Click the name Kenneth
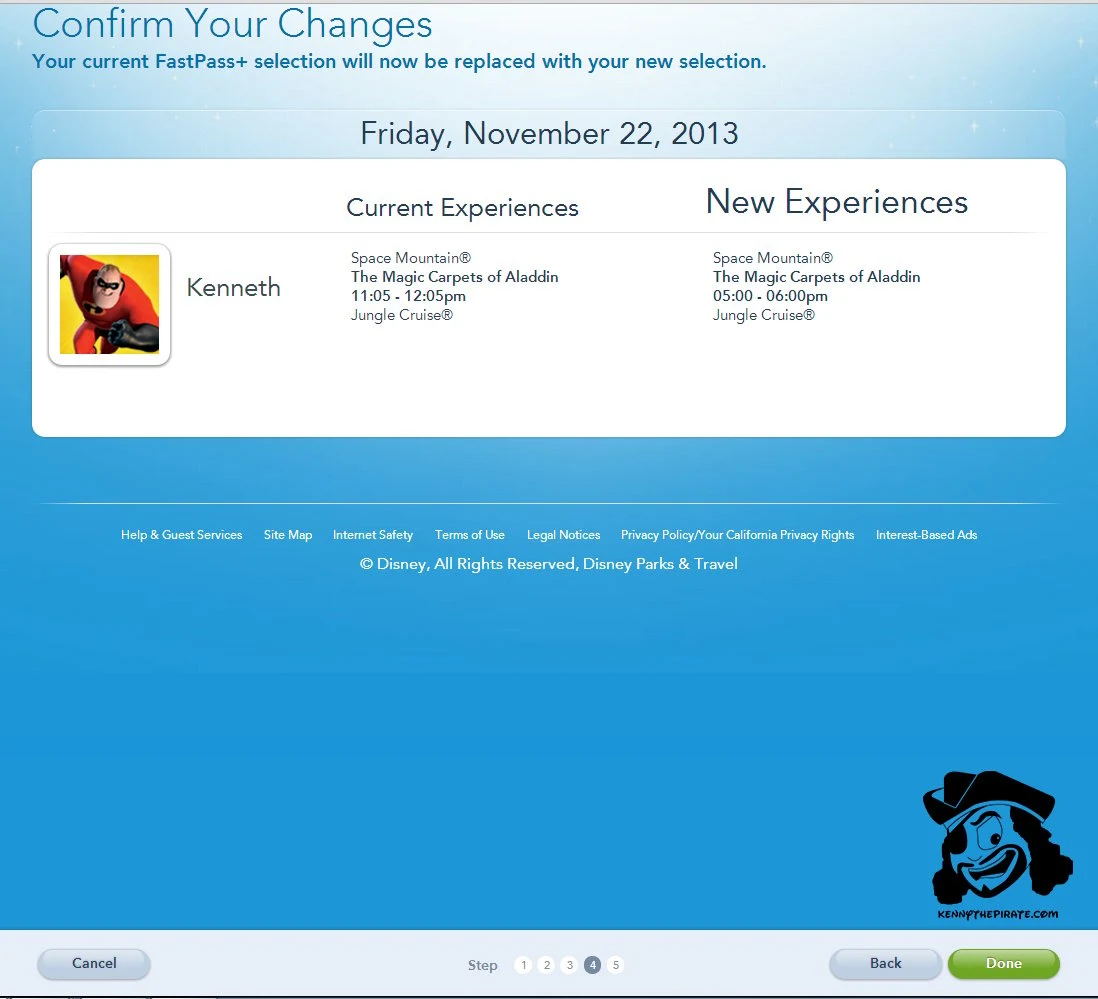 tap(233, 287)
